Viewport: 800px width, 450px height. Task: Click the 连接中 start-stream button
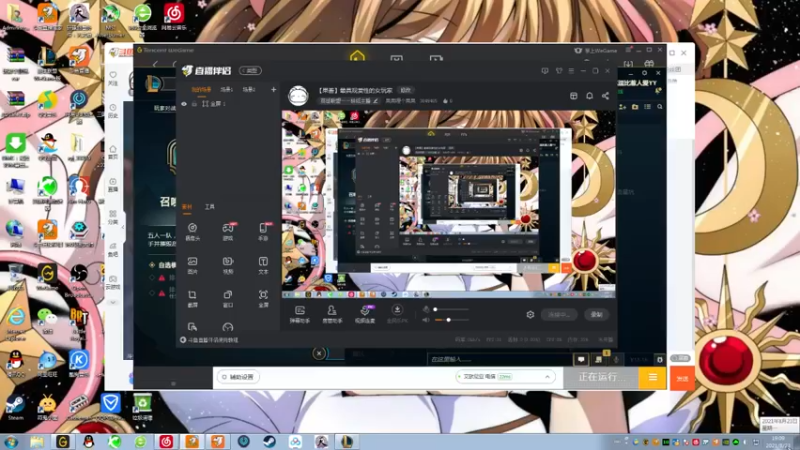(x=559, y=315)
